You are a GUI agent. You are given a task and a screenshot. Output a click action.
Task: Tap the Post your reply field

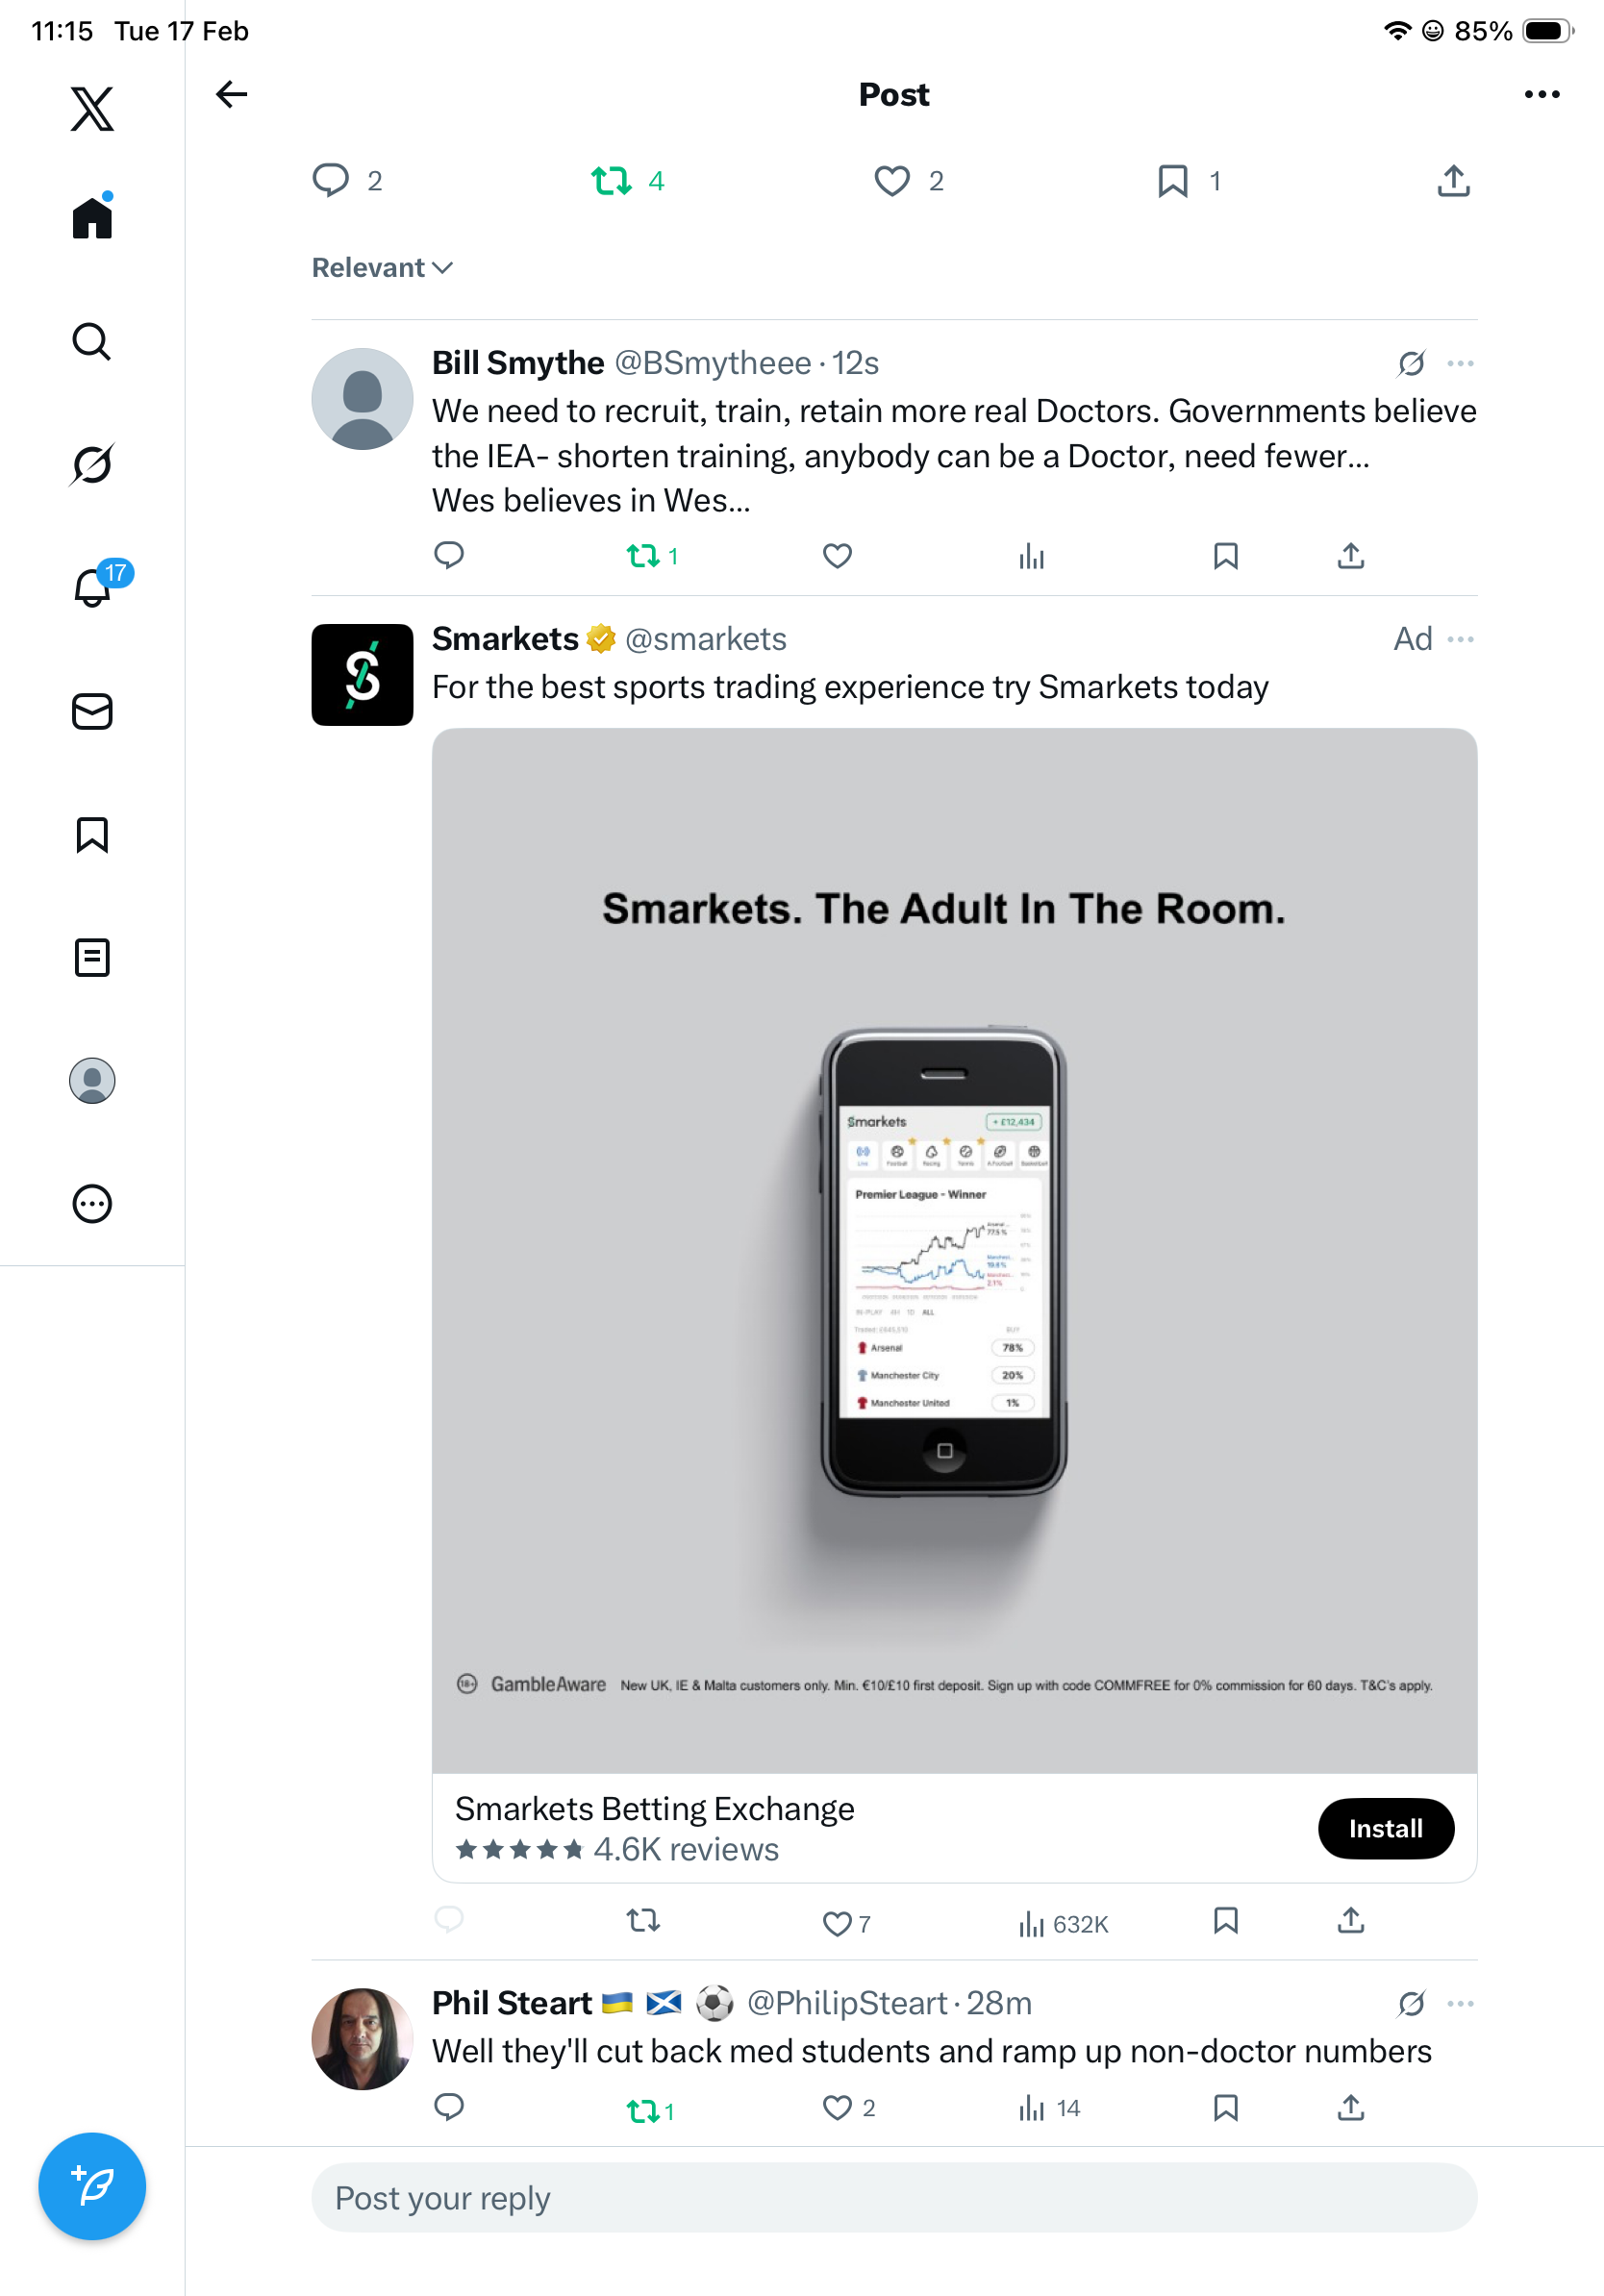(x=894, y=2198)
